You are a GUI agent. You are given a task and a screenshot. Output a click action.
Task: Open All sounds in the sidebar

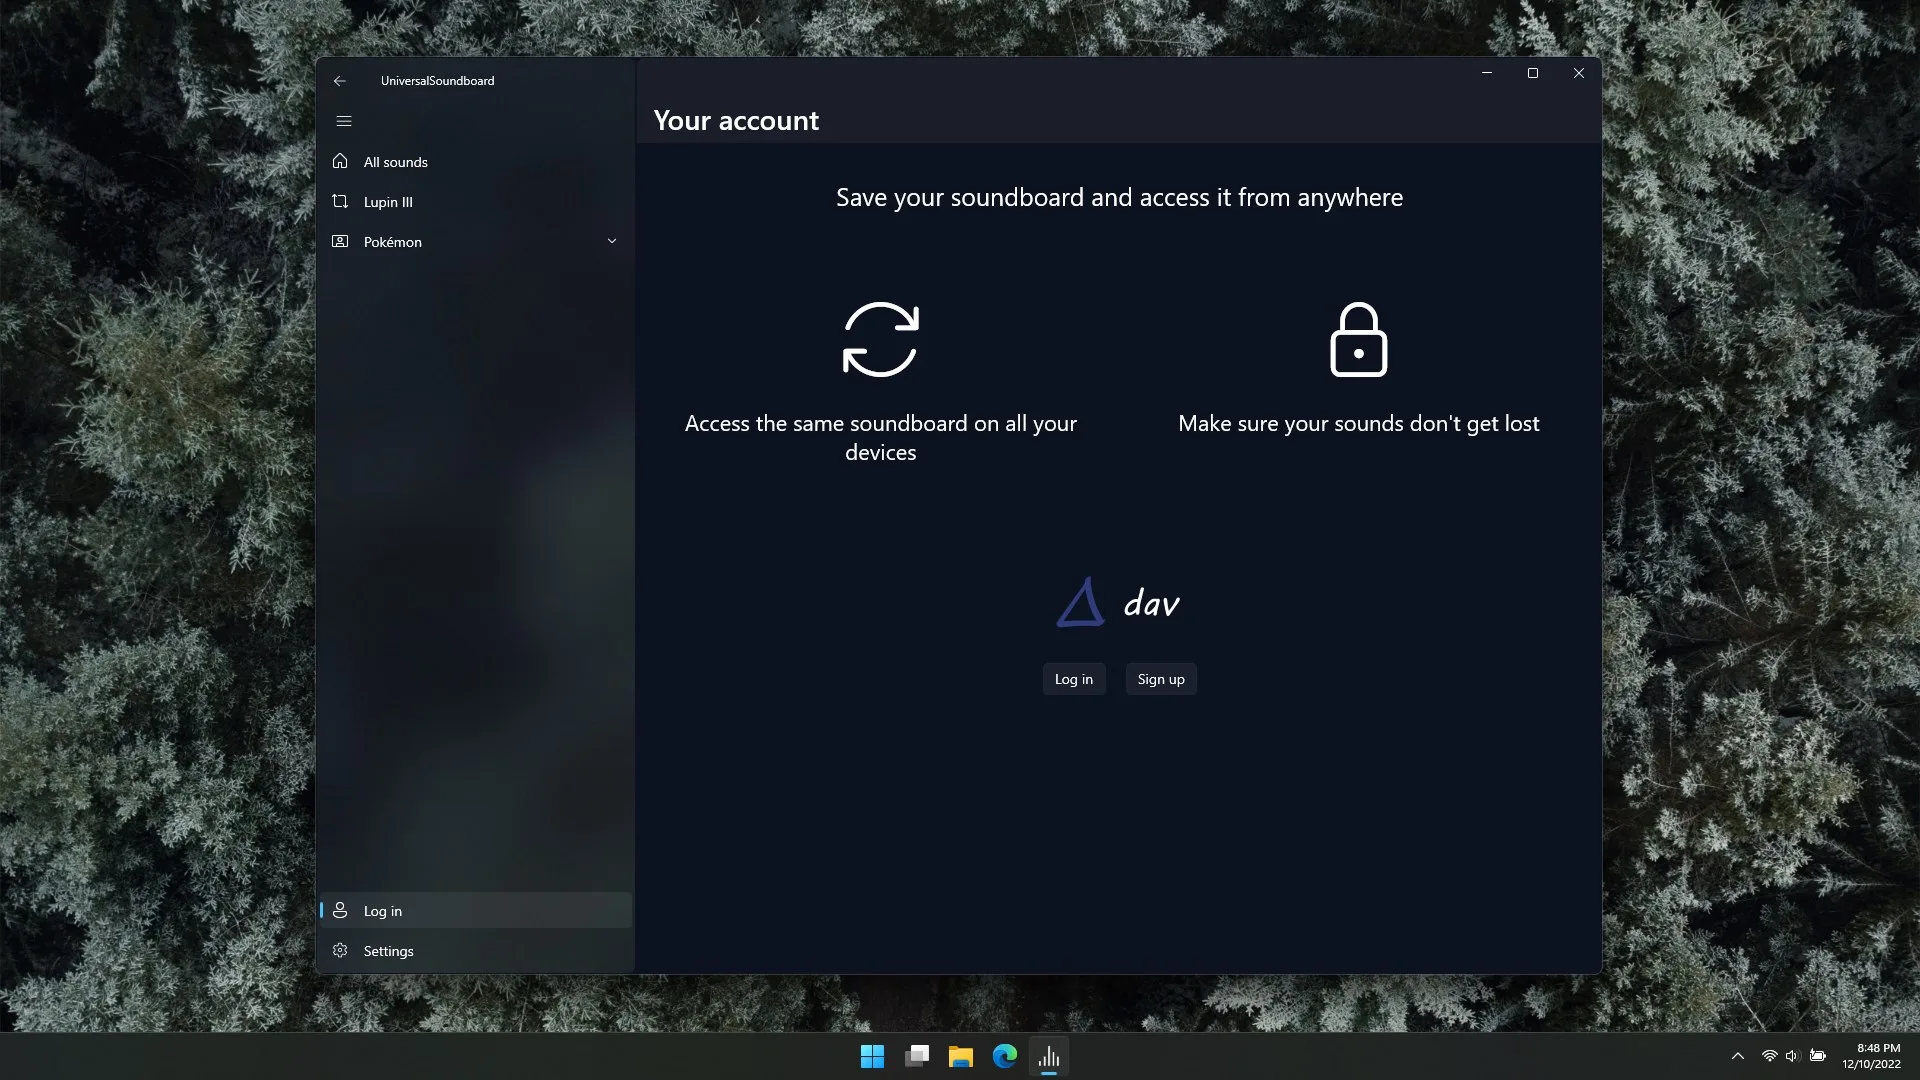pos(476,162)
